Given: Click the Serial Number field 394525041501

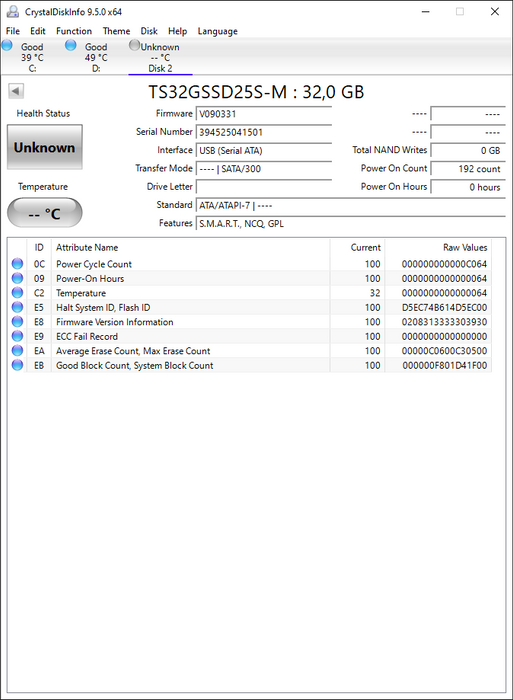Looking at the screenshot, I should click(x=263, y=132).
